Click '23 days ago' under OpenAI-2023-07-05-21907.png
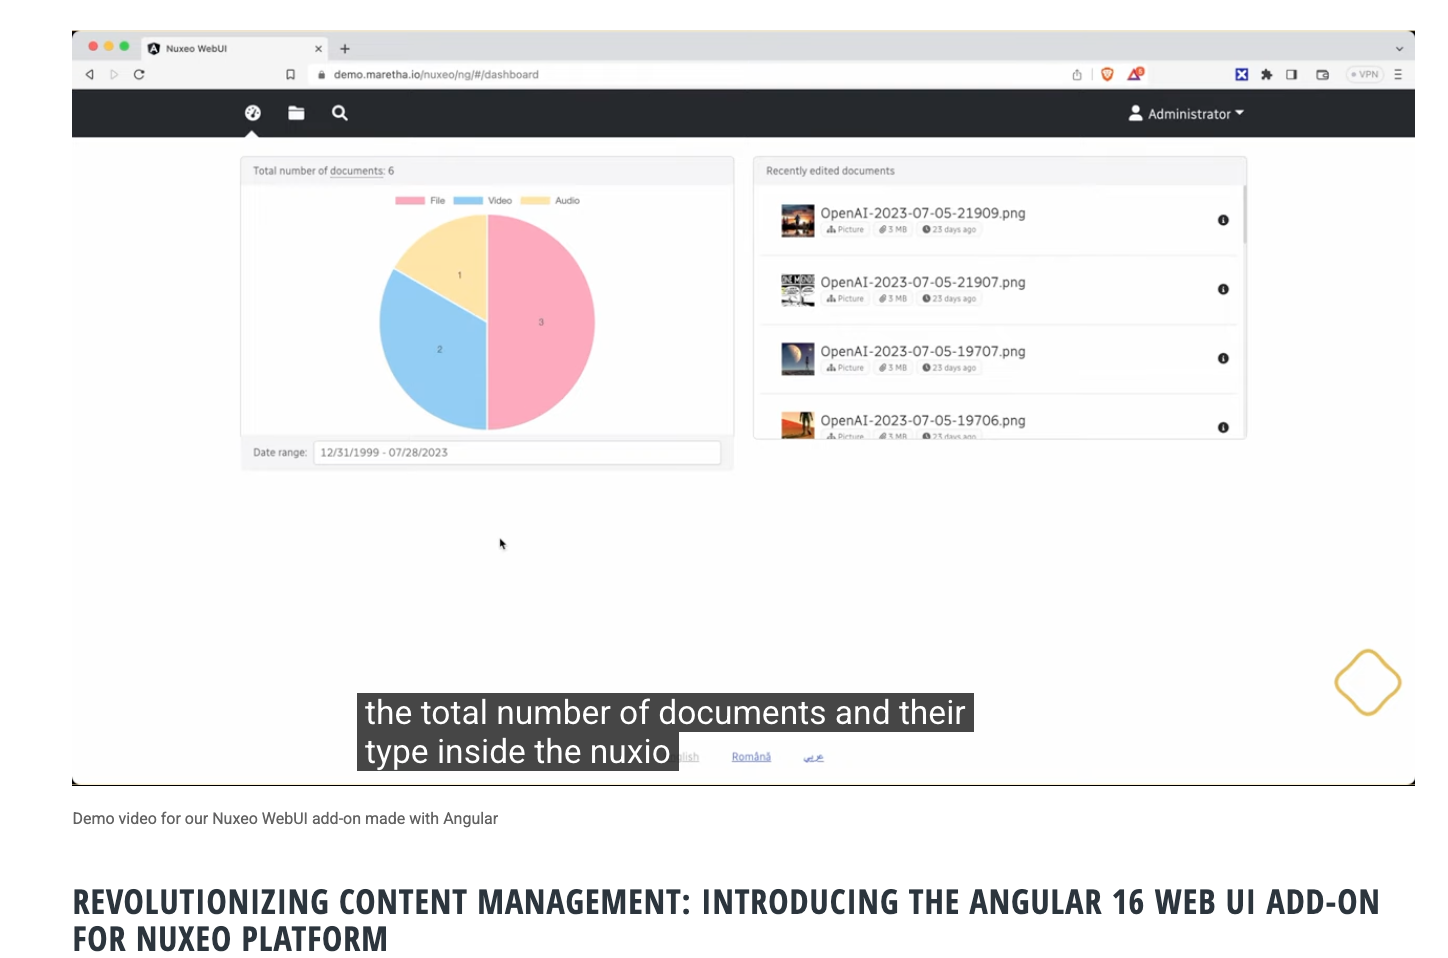 [x=949, y=299]
